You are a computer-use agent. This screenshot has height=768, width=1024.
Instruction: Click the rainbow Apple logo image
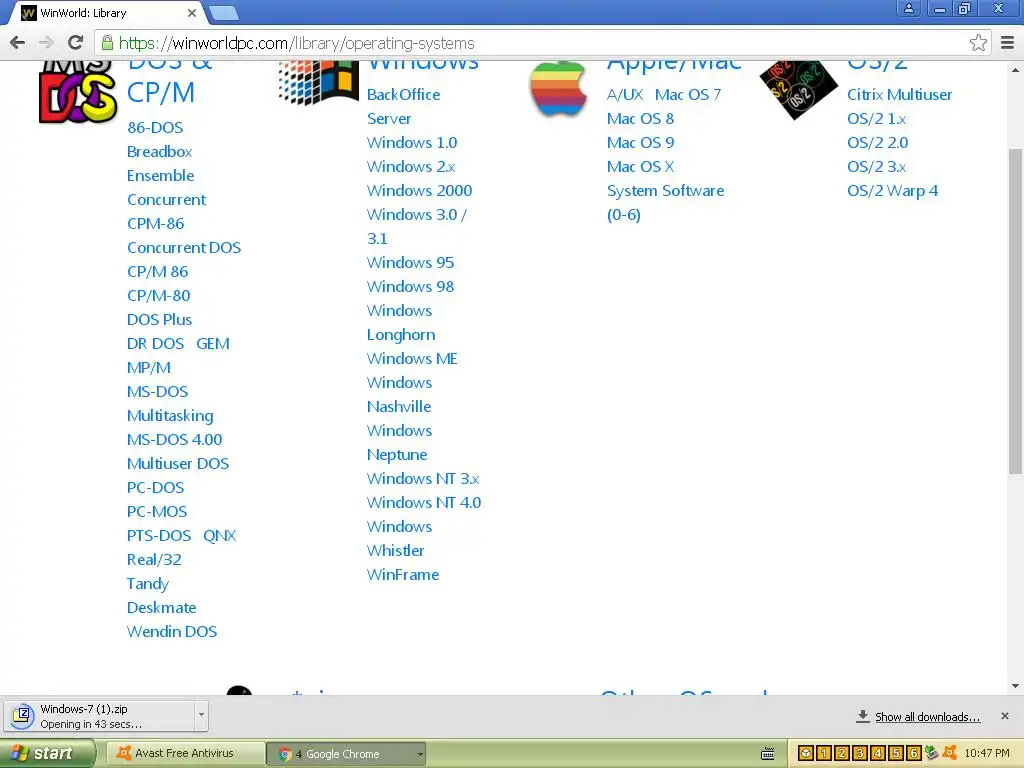point(558,89)
